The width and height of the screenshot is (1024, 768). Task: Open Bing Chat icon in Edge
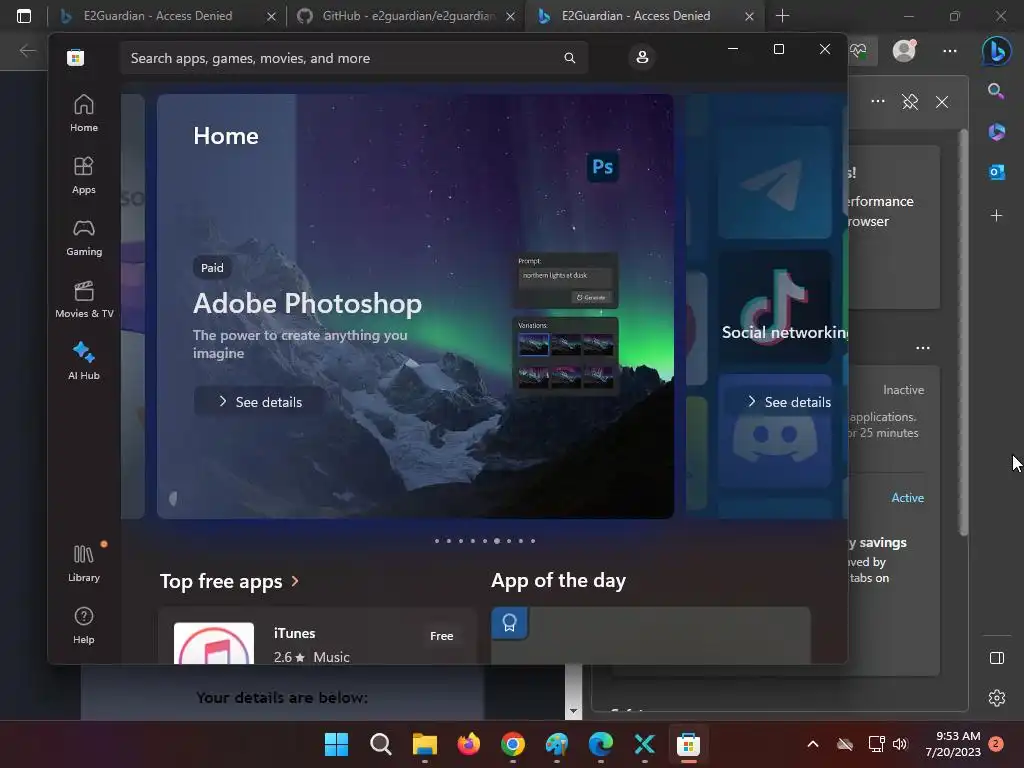997,52
